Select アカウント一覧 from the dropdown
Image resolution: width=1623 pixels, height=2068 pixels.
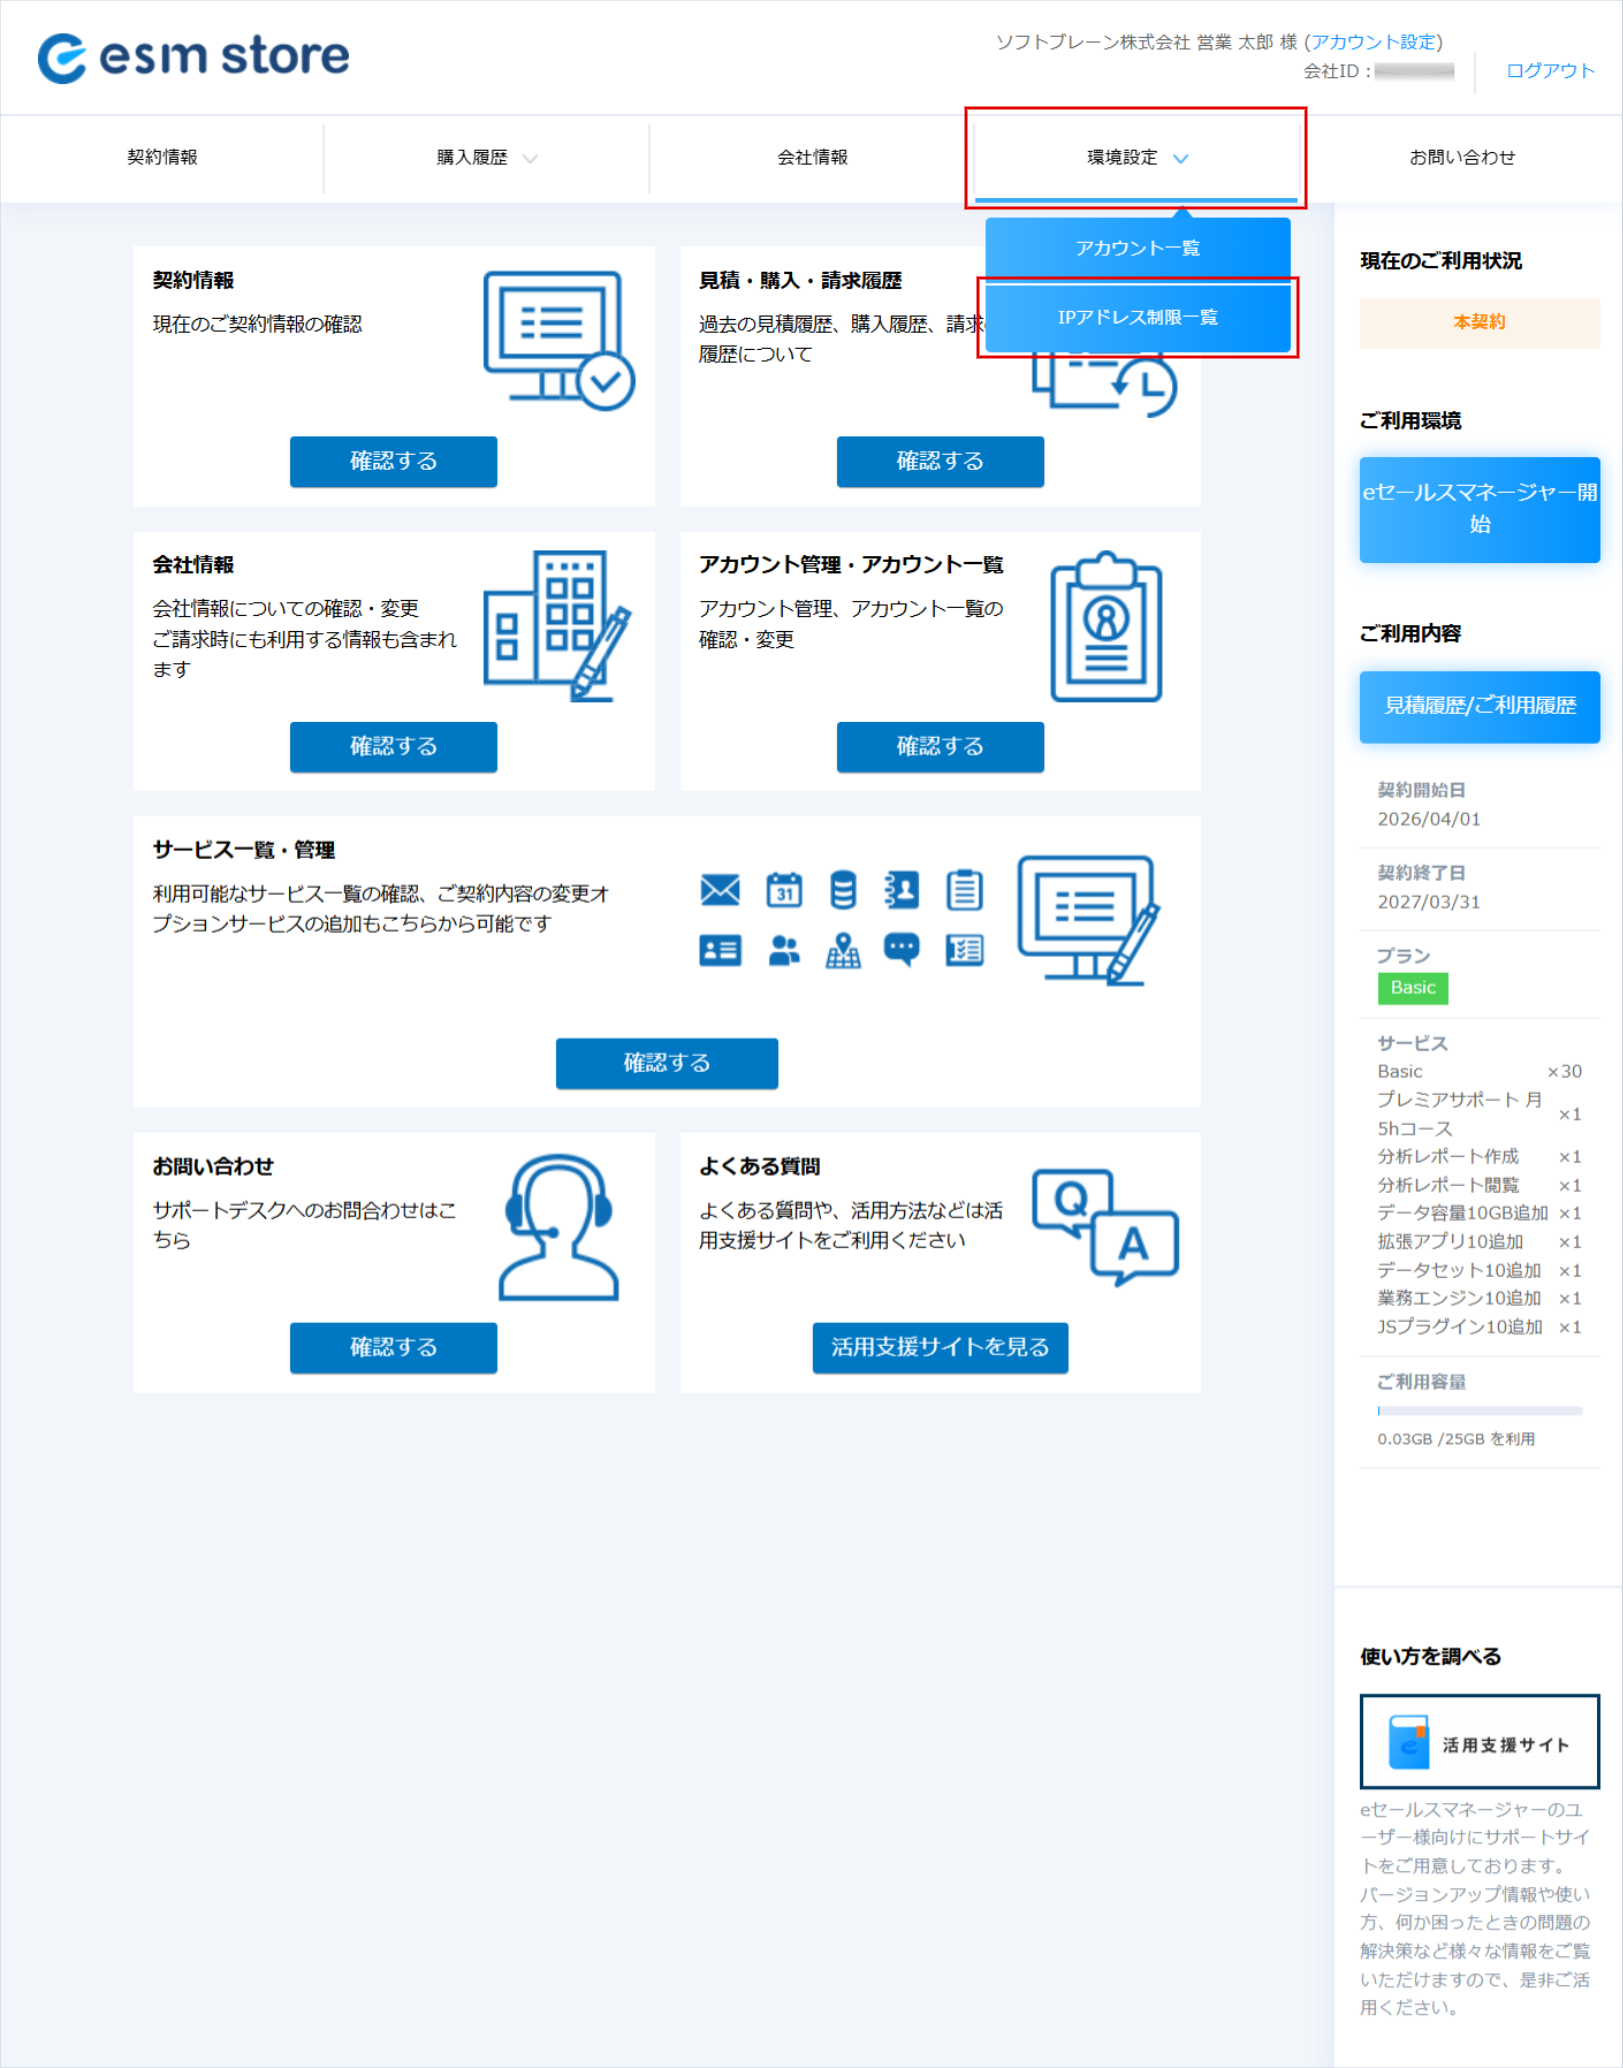tap(1137, 248)
